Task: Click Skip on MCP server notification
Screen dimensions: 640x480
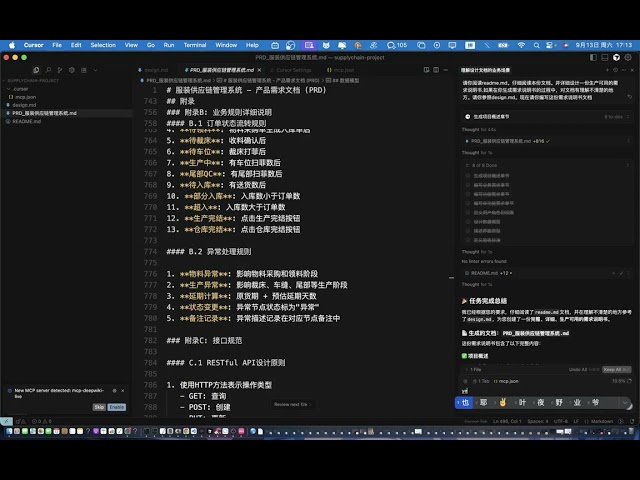Action: coord(99,407)
